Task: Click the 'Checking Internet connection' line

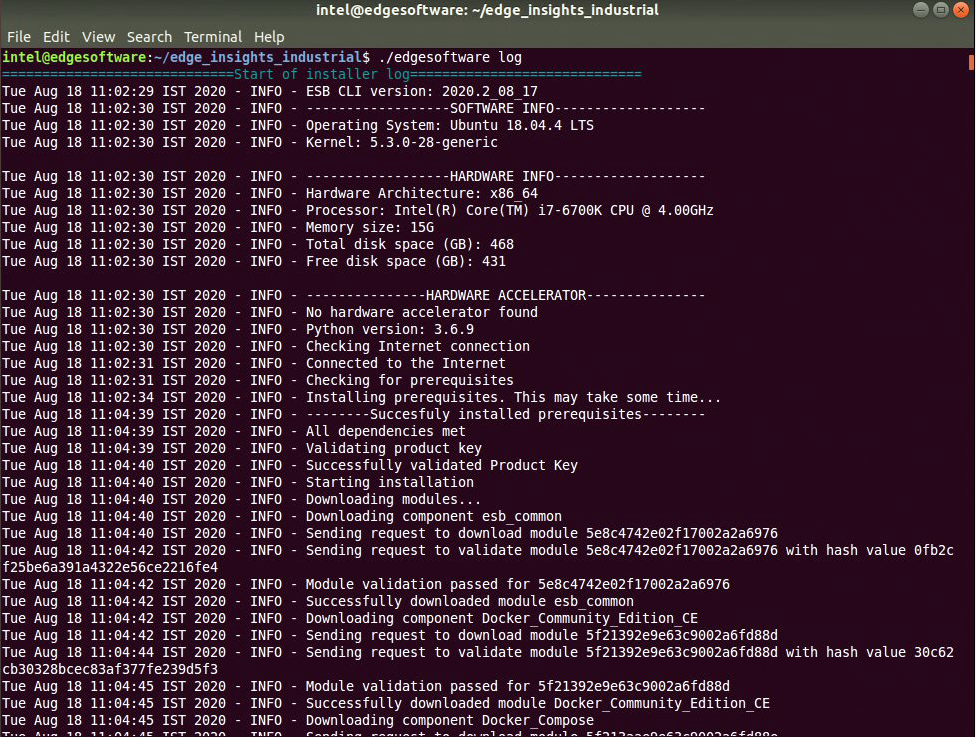Action: coord(266,346)
